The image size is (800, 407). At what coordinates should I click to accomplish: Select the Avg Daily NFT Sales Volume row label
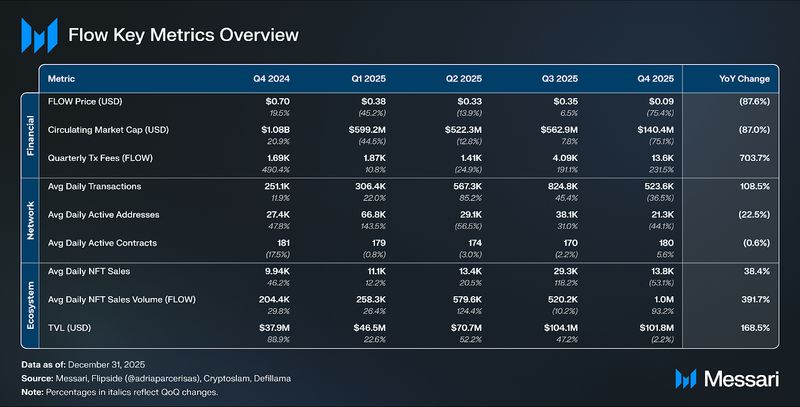[x=123, y=297]
